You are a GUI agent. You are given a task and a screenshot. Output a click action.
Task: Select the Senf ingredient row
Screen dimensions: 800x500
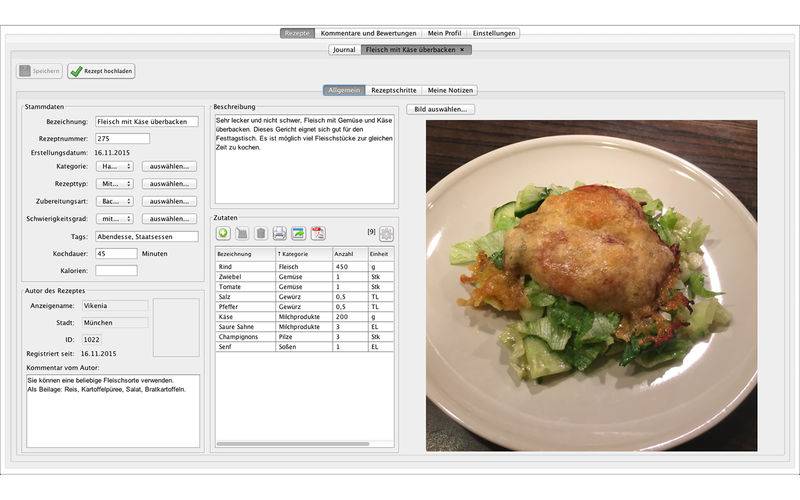[x=305, y=346]
